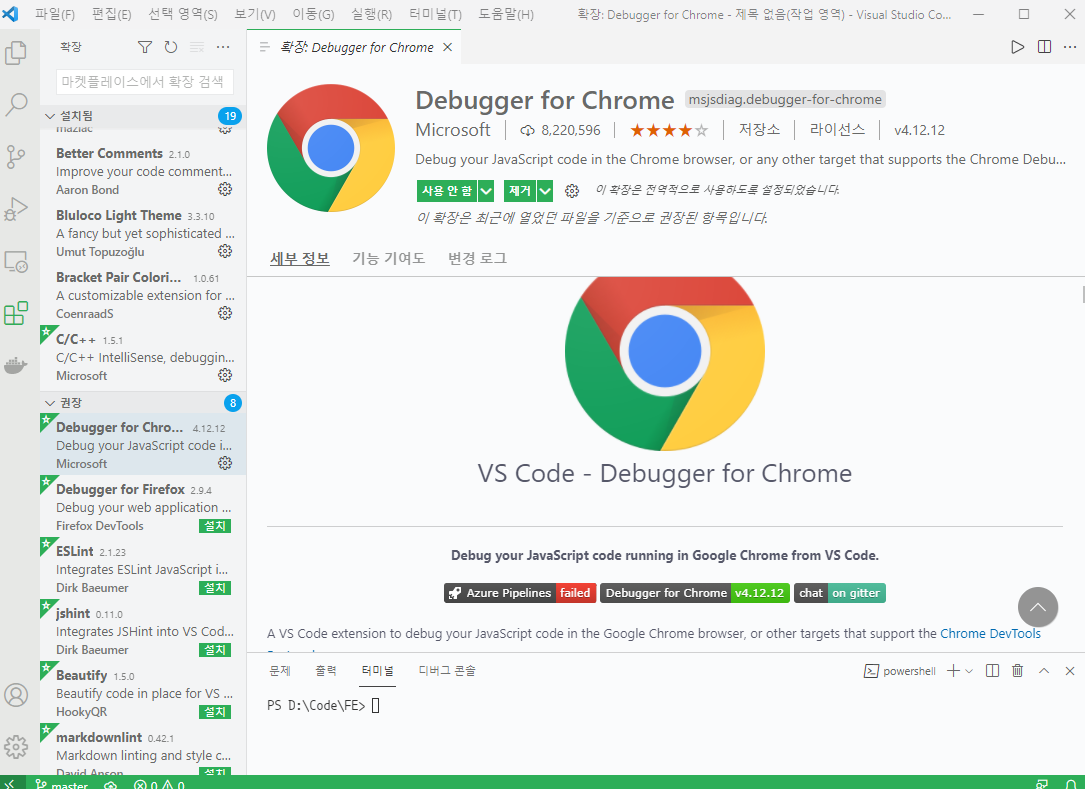Switch to the Output panel tab
The width and height of the screenshot is (1085, 789).
point(326,671)
